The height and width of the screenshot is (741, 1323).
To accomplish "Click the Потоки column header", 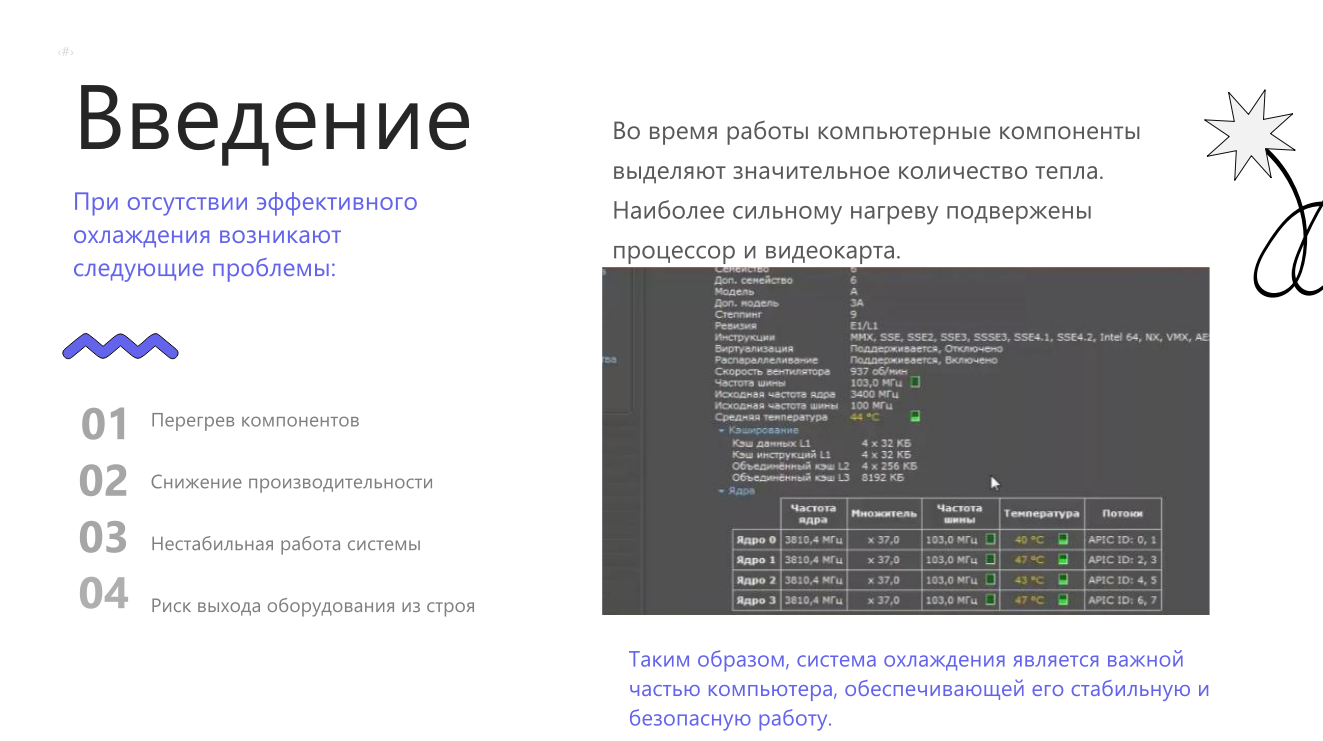I will (x=1122, y=514).
